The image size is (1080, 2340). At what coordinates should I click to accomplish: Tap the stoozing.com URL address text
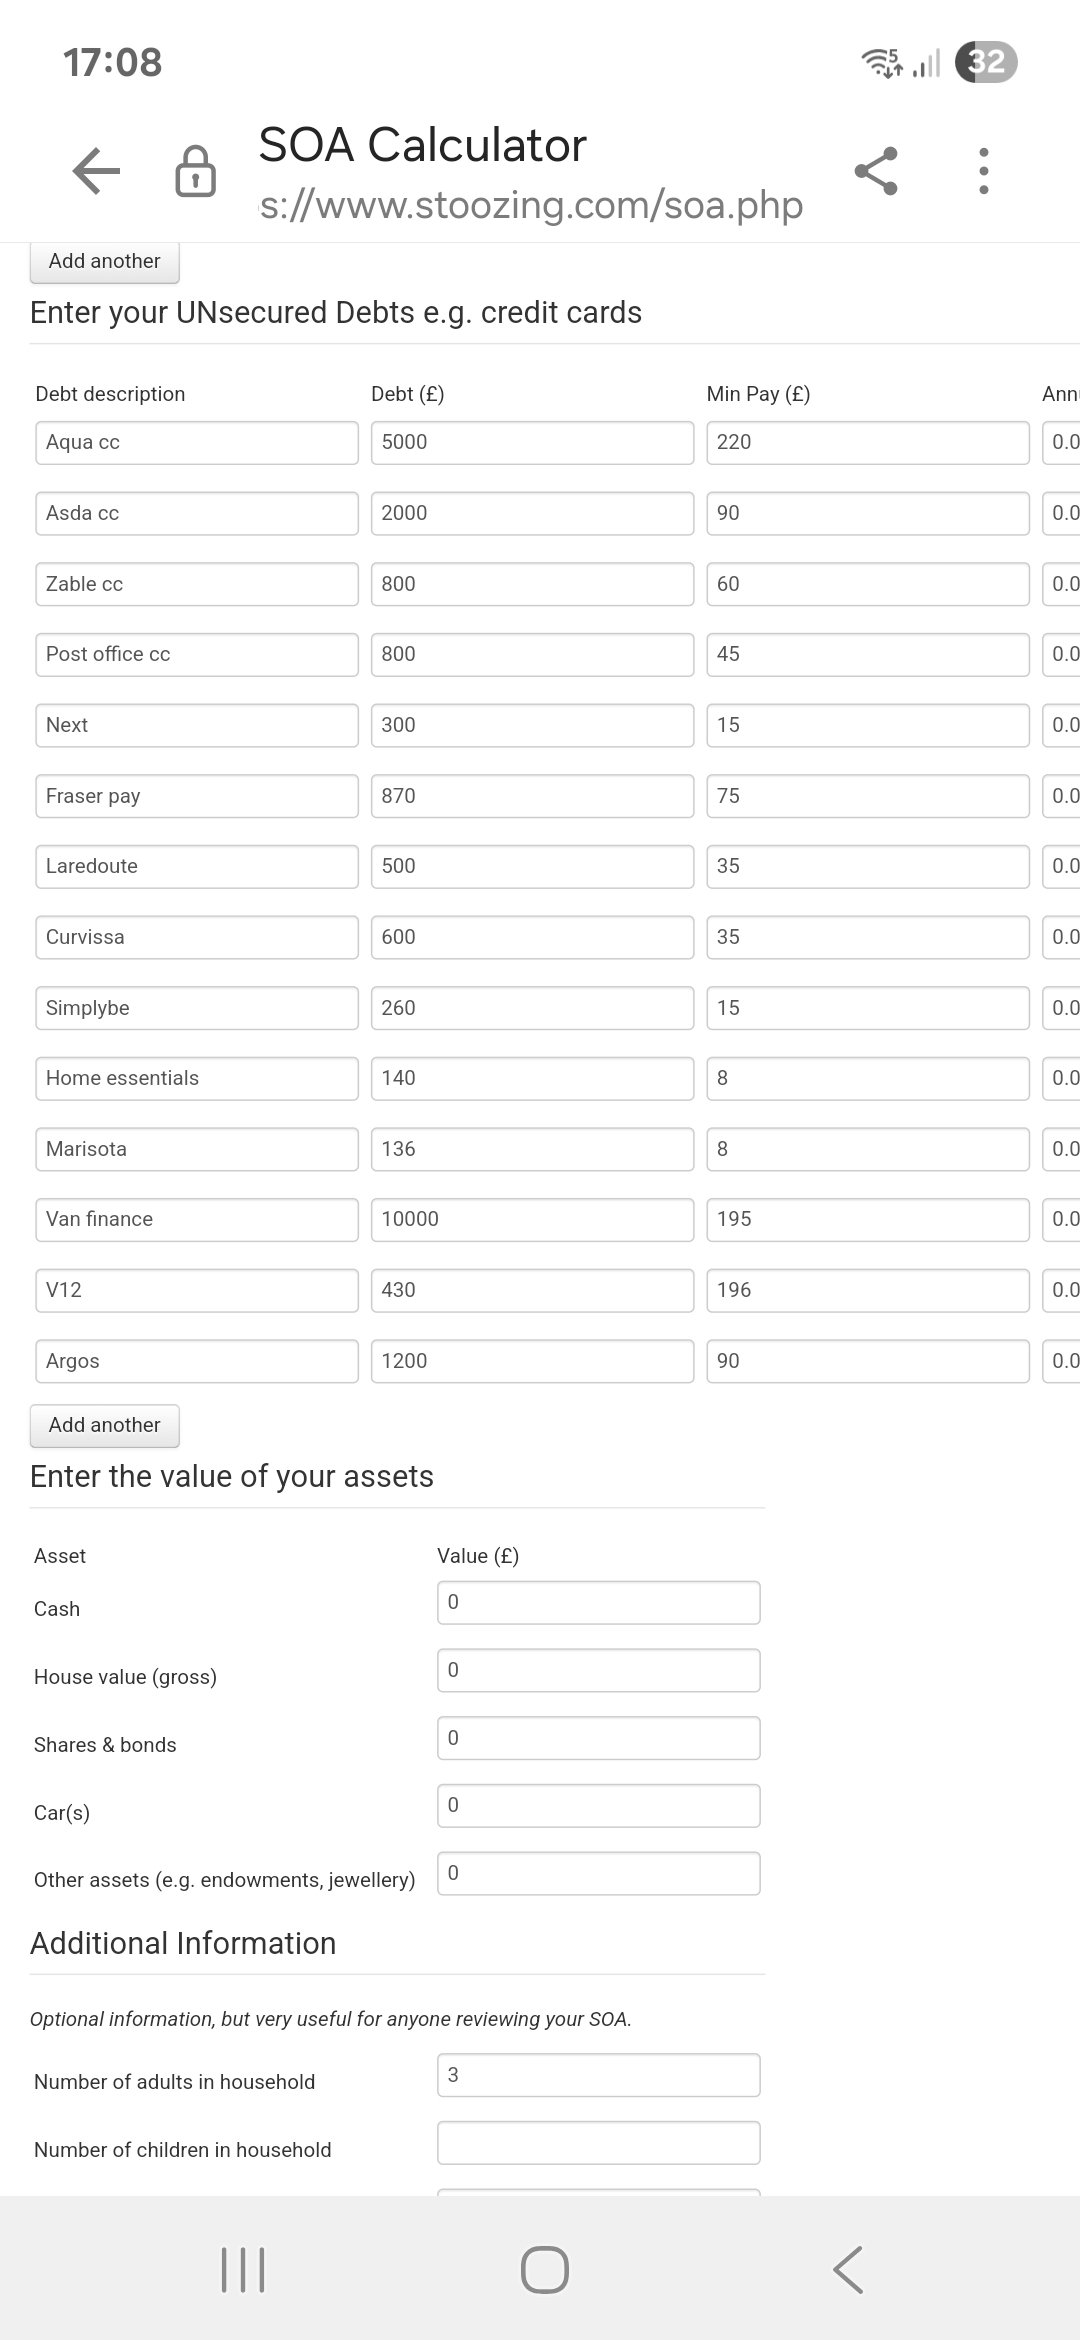[531, 205]
